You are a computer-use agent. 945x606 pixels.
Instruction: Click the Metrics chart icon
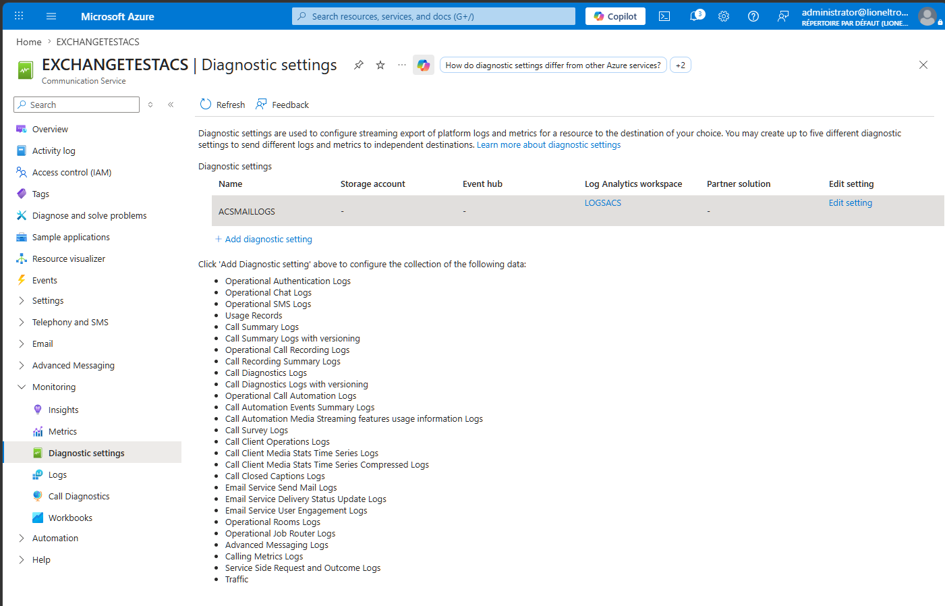[x=37, y=431]
